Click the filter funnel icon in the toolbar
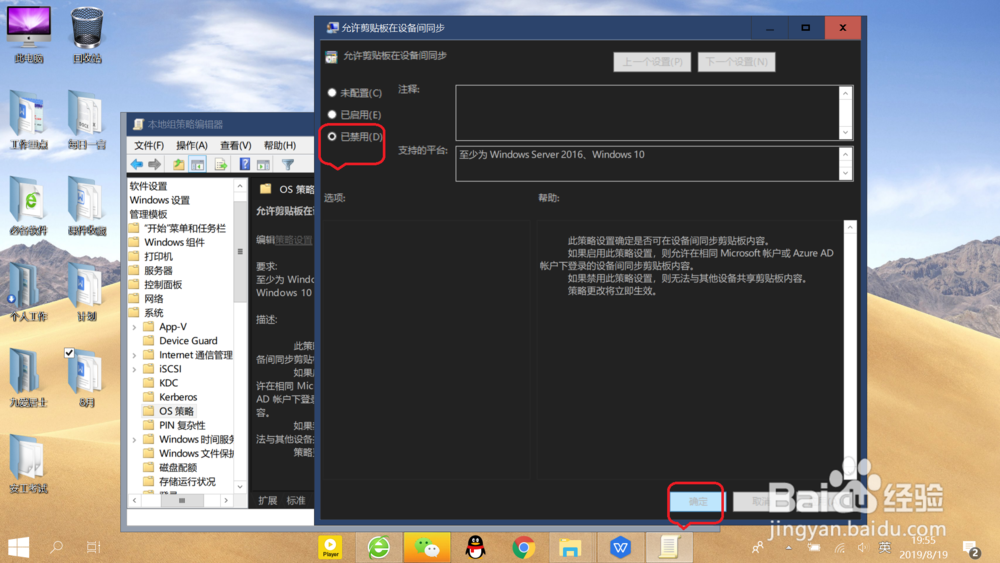 (288, 165)
